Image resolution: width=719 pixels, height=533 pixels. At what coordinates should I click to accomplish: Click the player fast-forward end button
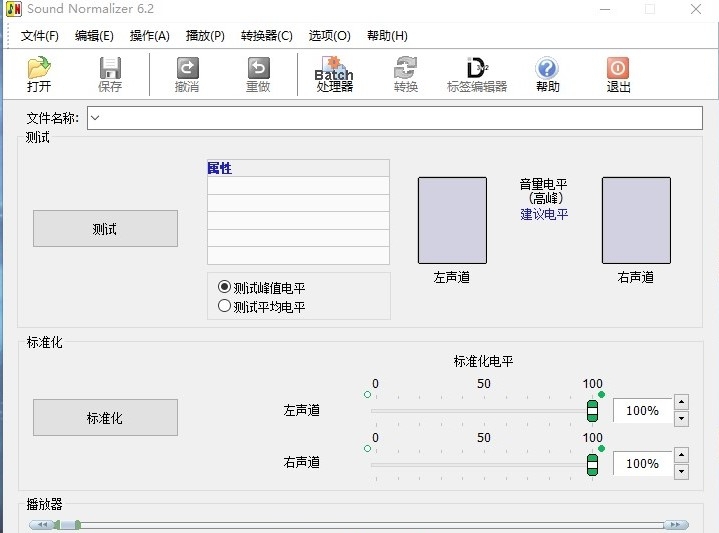coord(676,524)
